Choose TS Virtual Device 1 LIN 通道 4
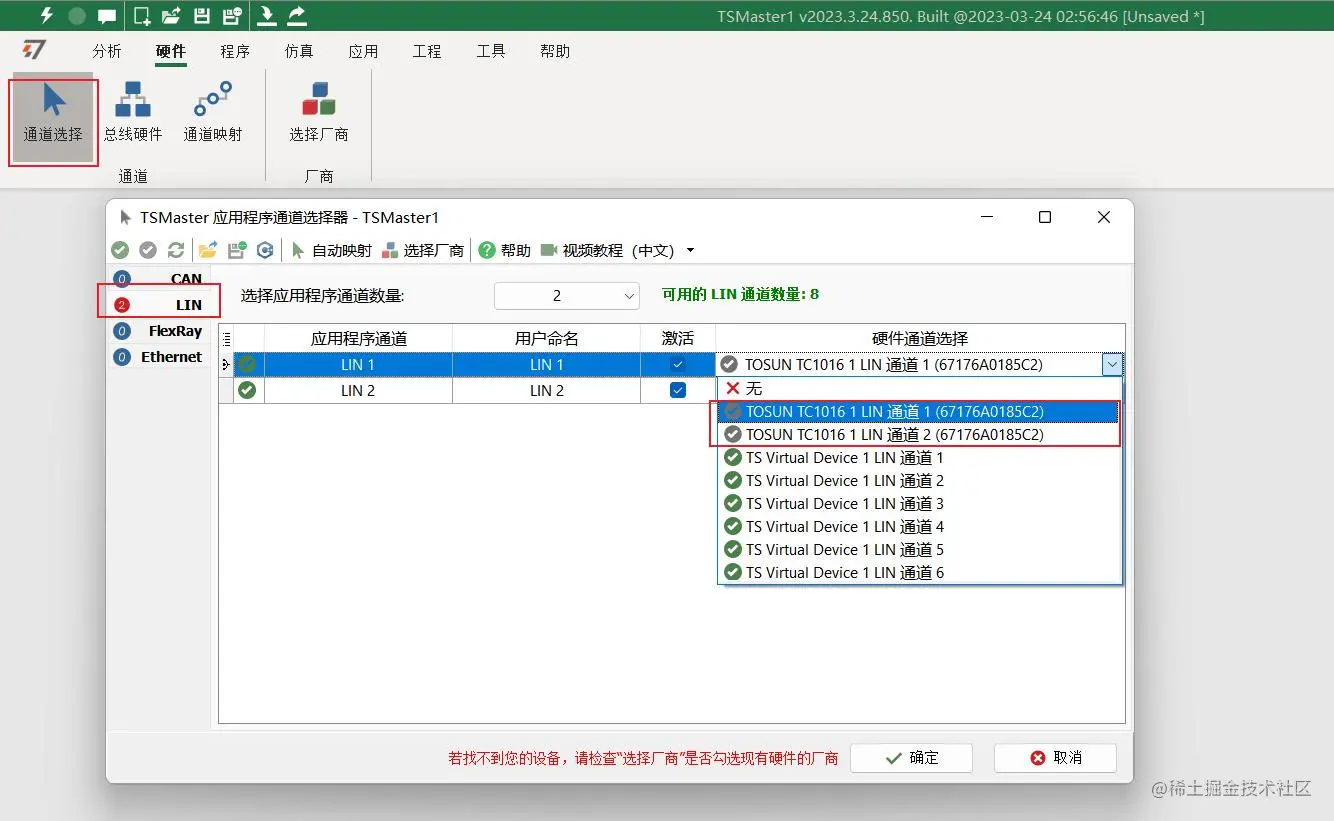The height and width of the screenshot is (821, 1334). click(919, 526)
